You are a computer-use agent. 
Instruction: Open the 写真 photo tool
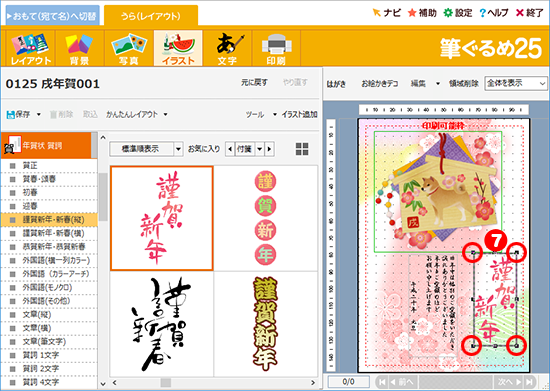(x=129, y=48)
